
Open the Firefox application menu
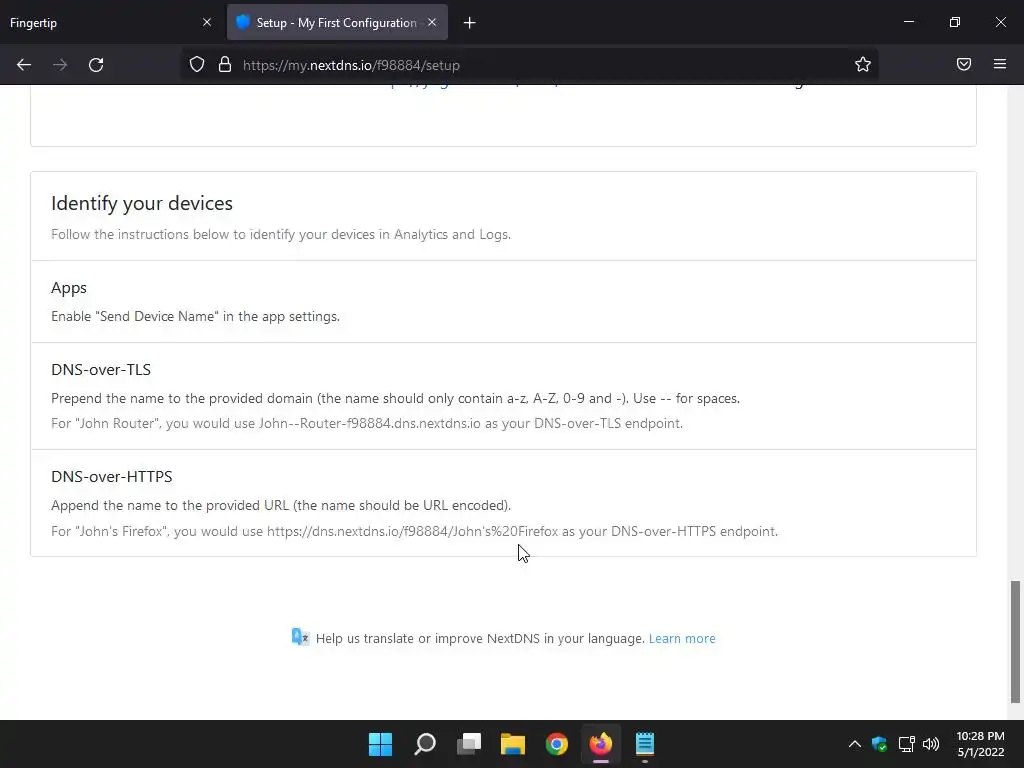1000,64
